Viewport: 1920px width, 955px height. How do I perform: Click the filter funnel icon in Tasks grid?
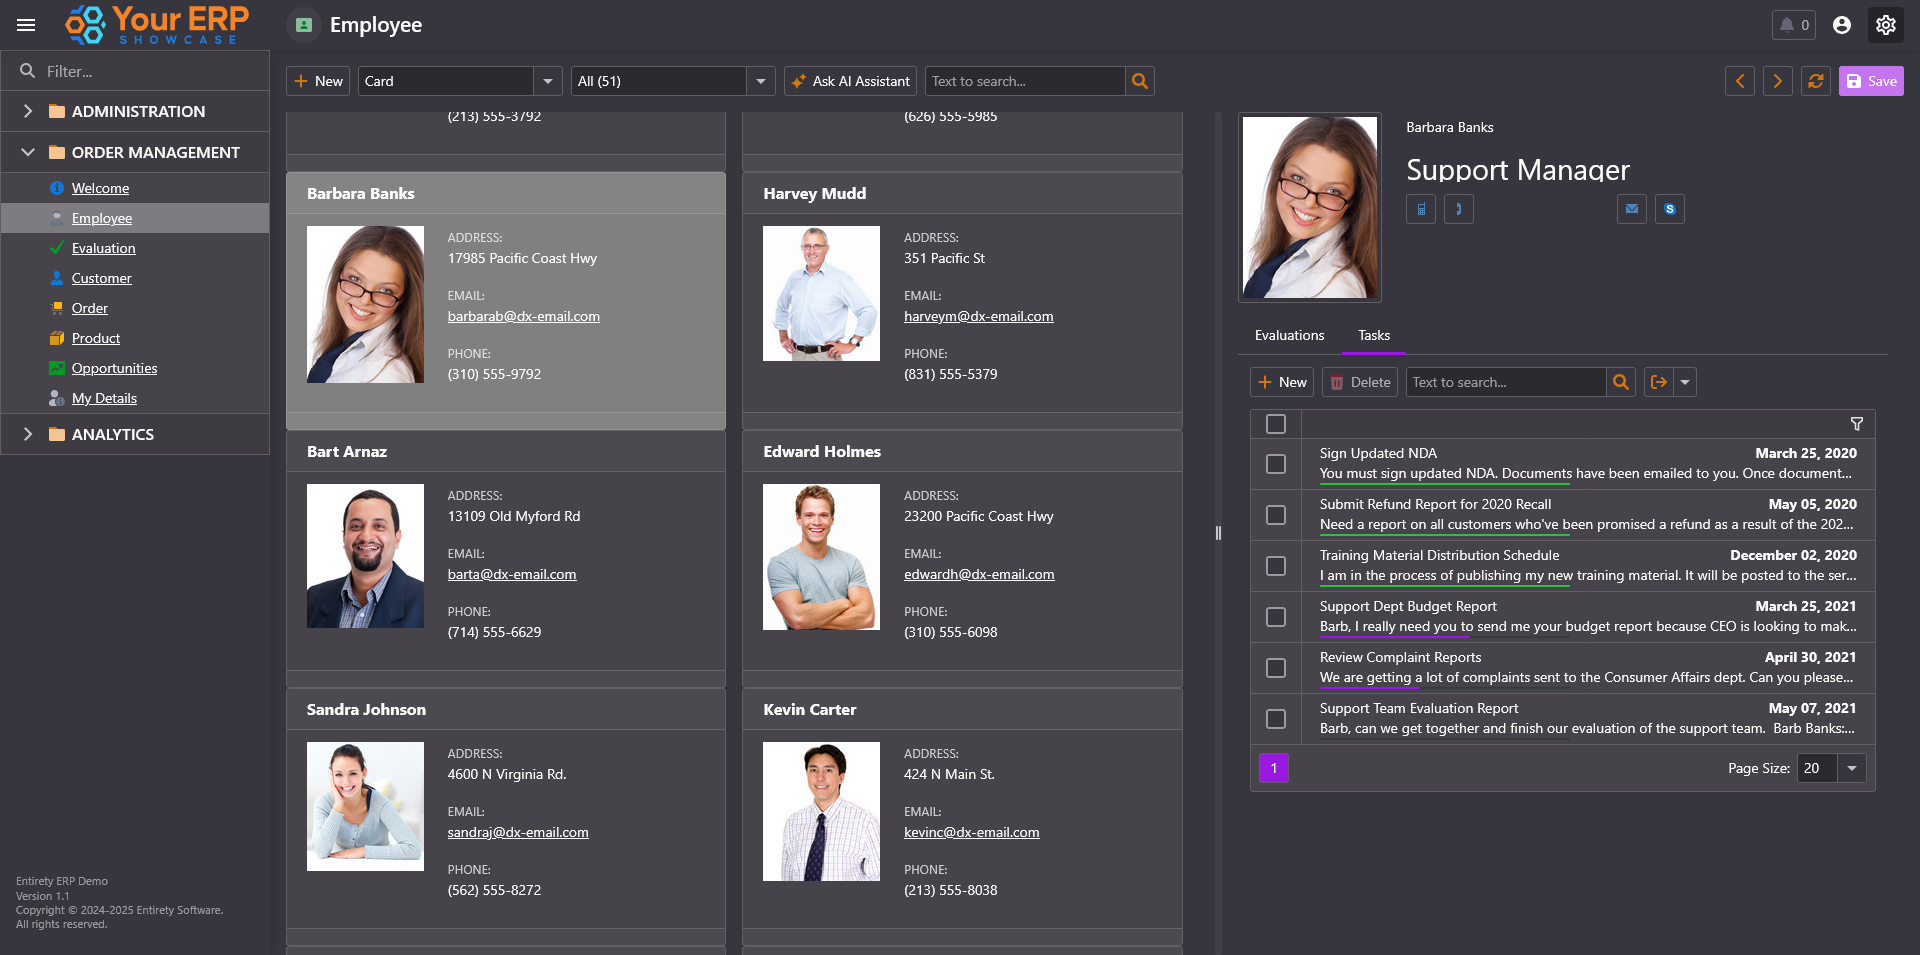point(1856,424)
